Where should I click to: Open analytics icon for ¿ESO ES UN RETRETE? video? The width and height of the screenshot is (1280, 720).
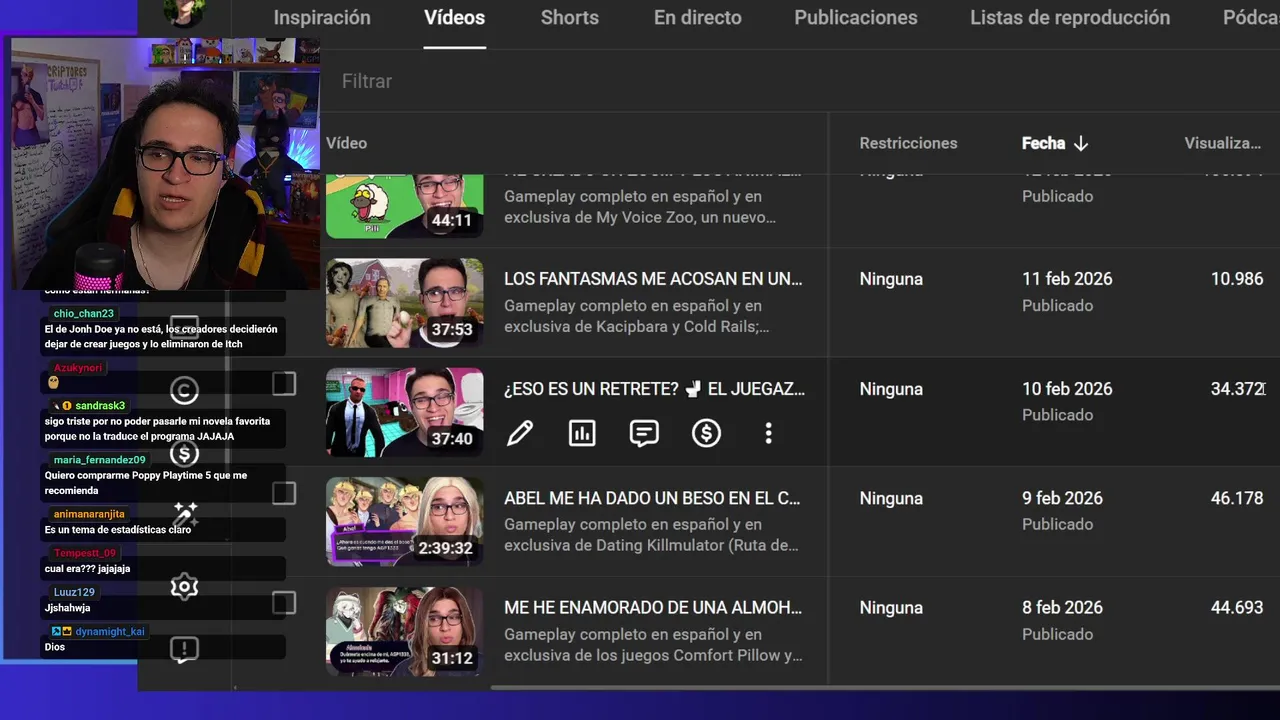click(x=582, y=433)
